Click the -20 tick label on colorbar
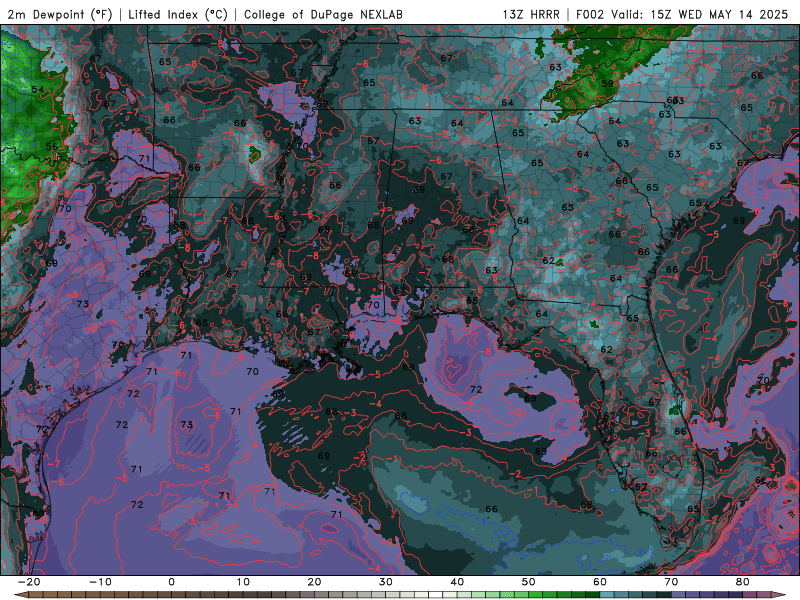The image size is (800, 600). 29,582
